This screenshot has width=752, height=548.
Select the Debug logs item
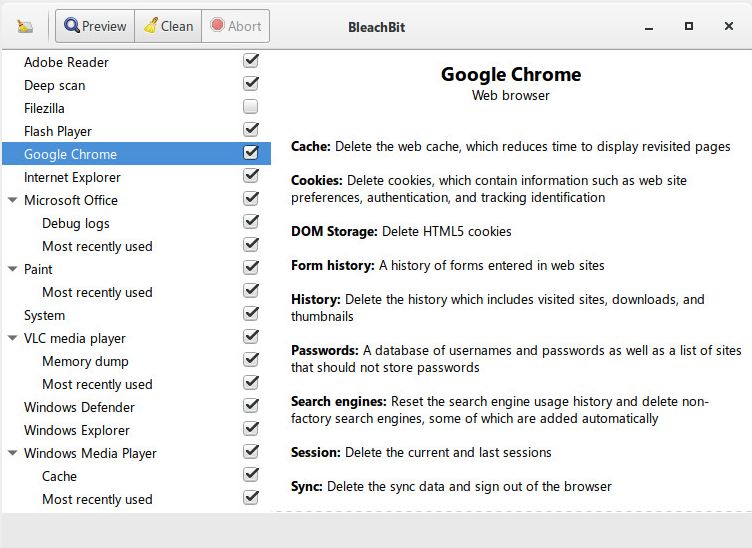pos(136,223)
